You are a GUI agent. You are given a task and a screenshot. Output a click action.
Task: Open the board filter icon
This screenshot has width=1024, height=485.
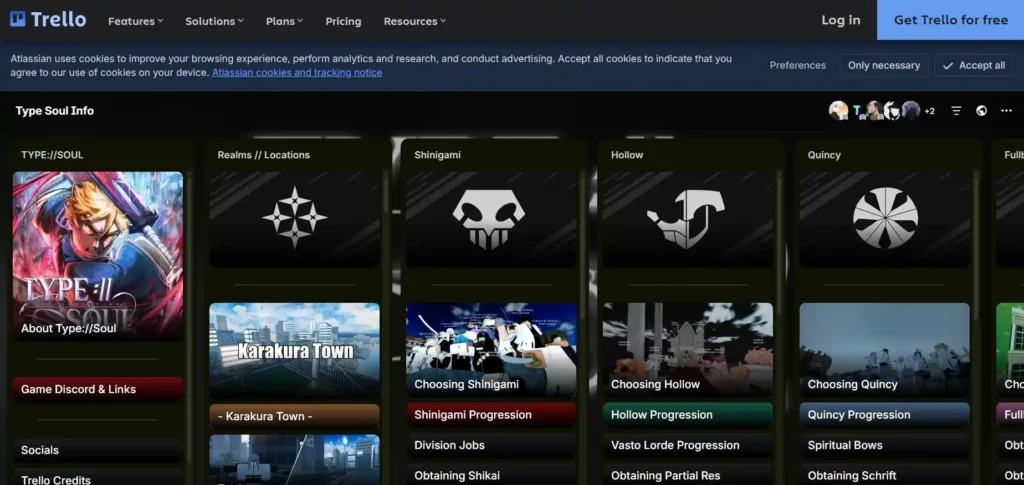pos(956,111)
